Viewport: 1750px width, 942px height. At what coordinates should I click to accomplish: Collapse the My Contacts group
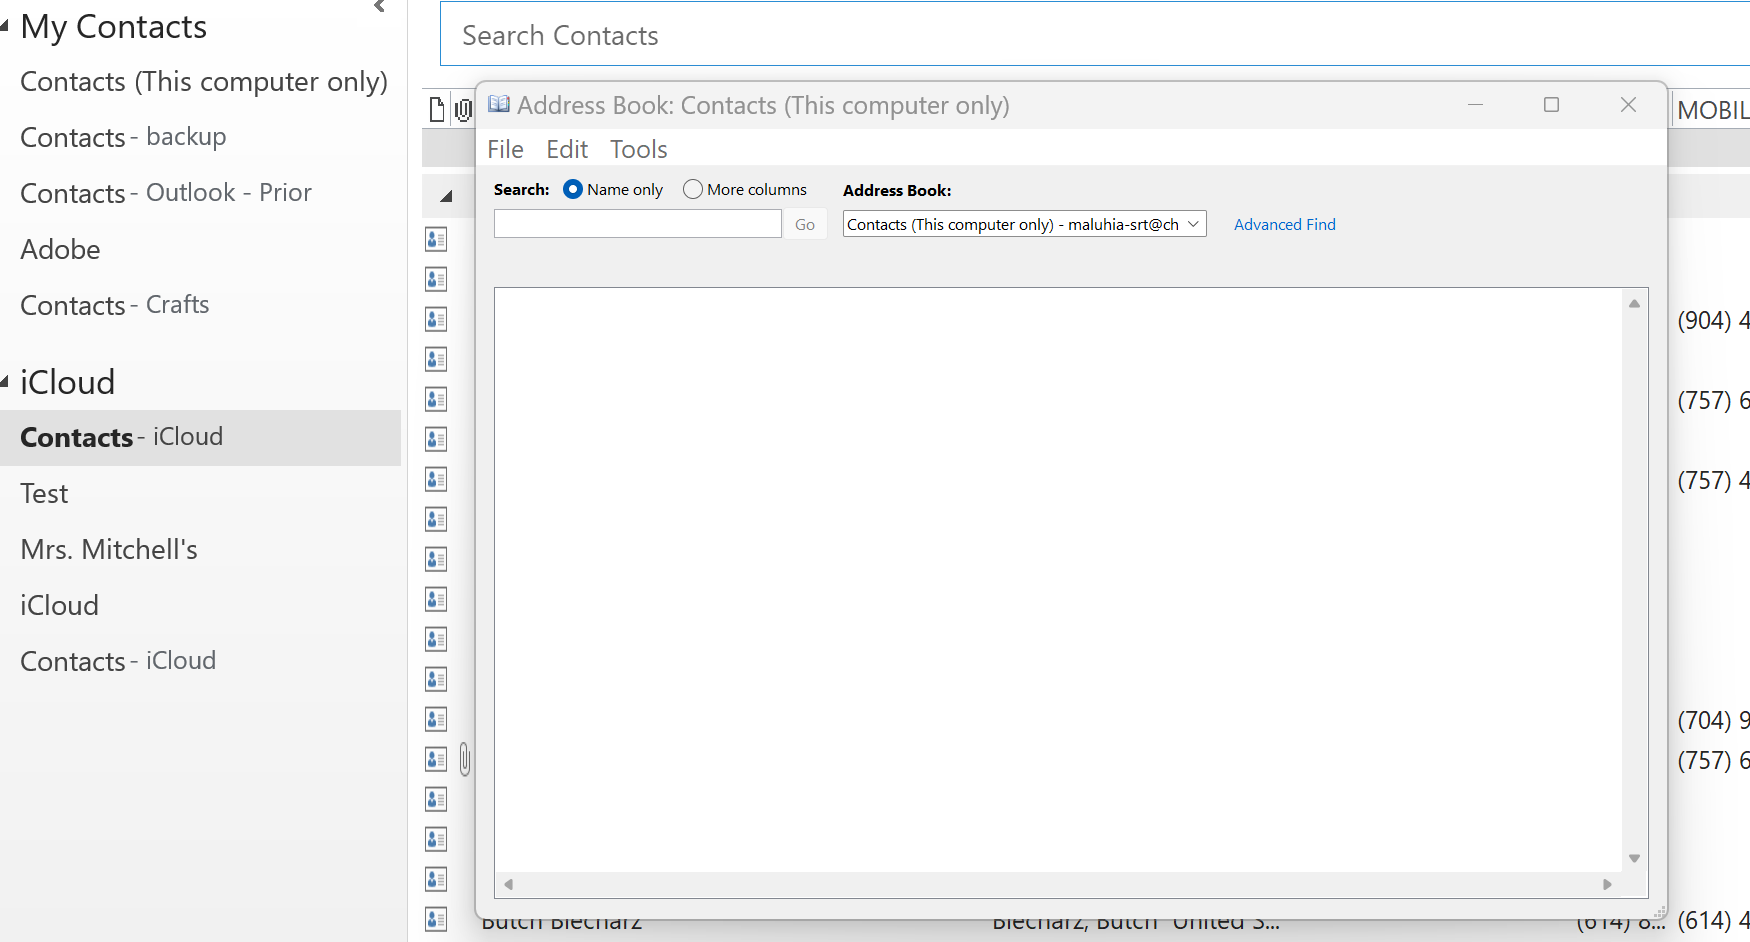4,25
